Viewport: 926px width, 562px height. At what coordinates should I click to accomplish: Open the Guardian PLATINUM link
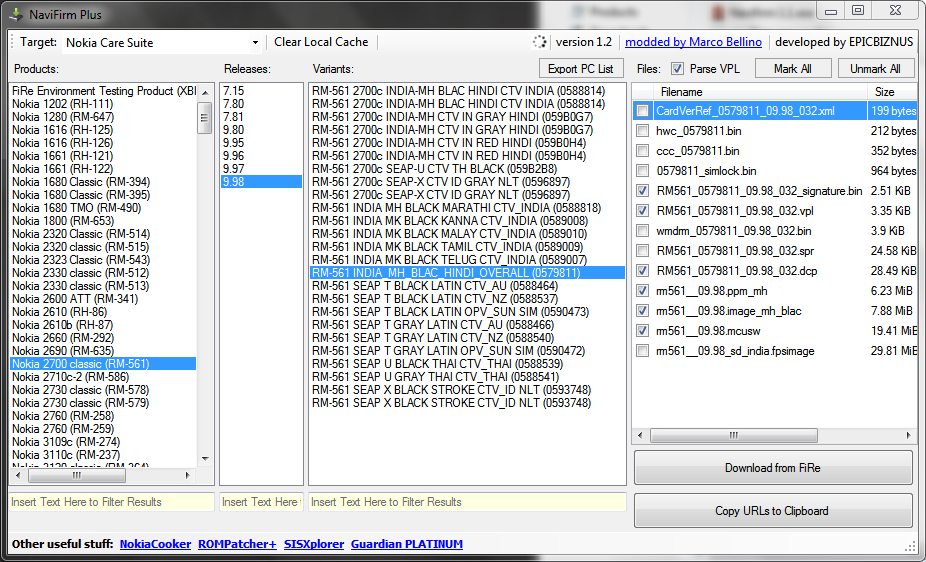pos(407,544)
